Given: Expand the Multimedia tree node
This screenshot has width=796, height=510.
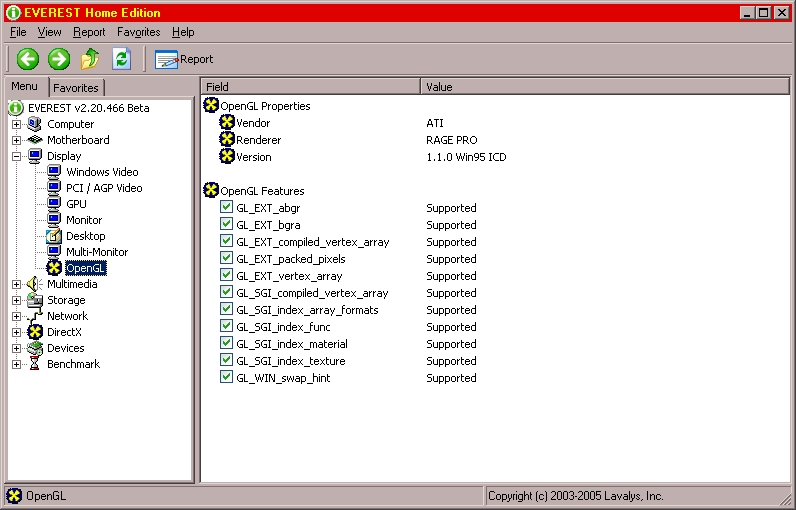Looking at the screenshot, I should [16, 284].
